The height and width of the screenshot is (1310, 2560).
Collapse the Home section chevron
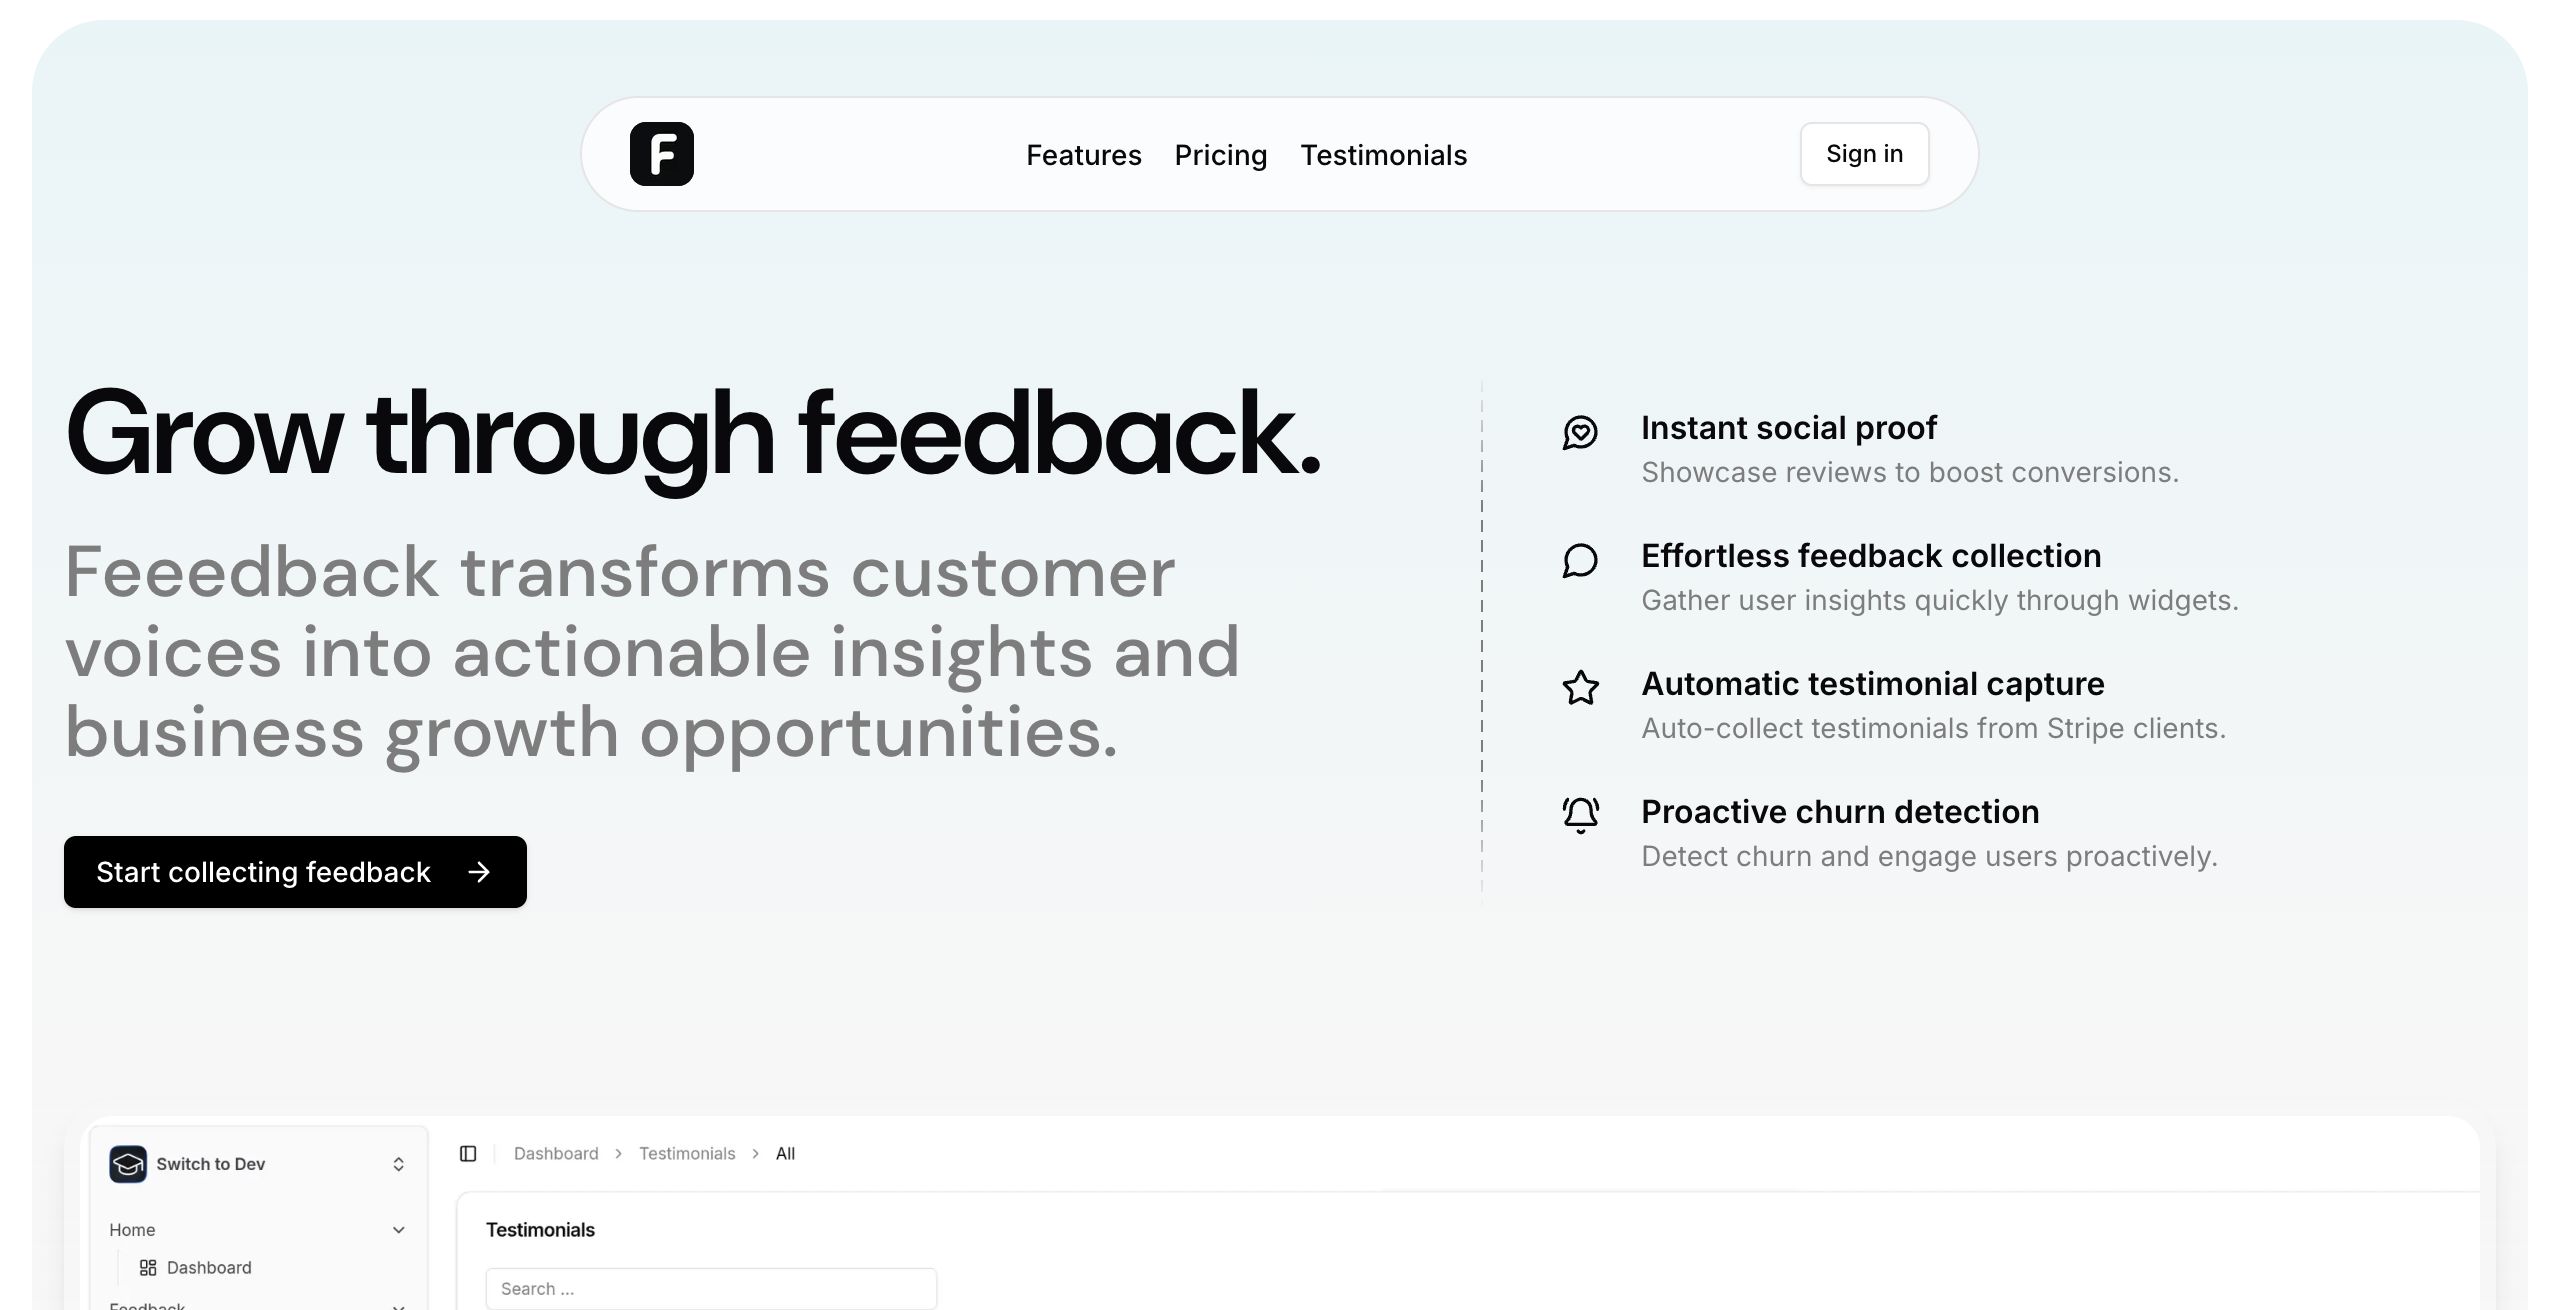398,1230
